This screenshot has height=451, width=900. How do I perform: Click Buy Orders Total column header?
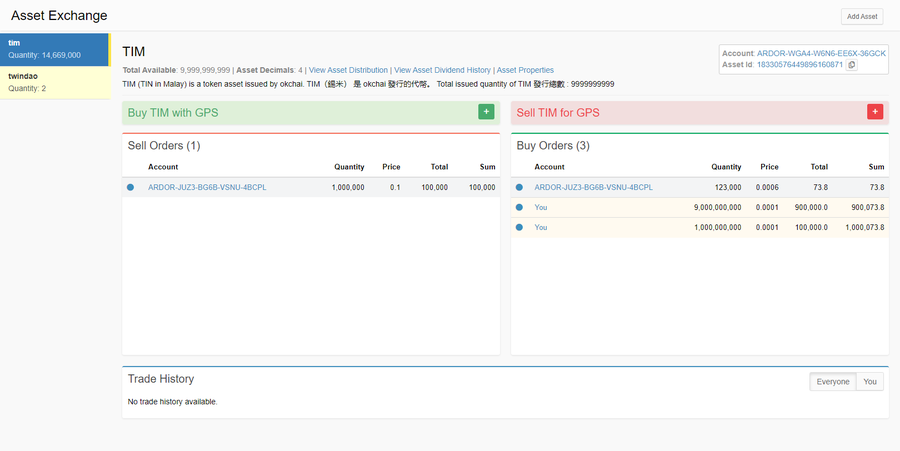819,167
